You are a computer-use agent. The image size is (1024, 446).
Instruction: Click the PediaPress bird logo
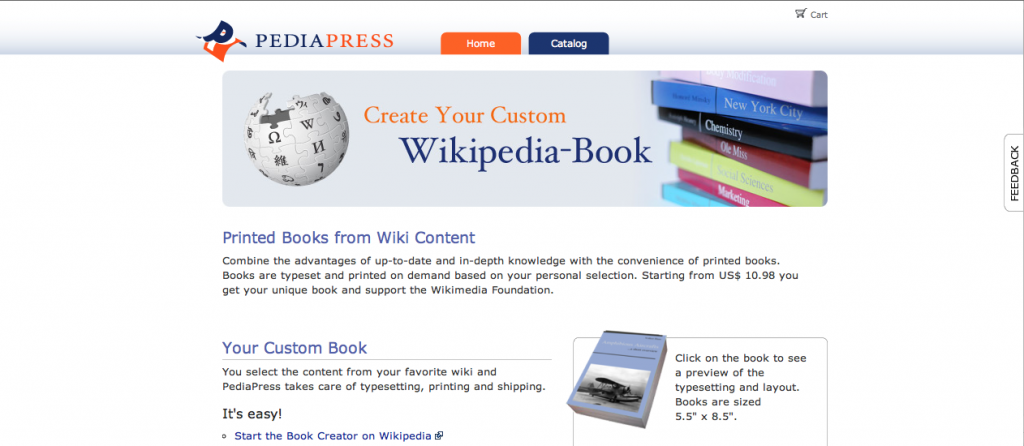click(x=221, y=40)
